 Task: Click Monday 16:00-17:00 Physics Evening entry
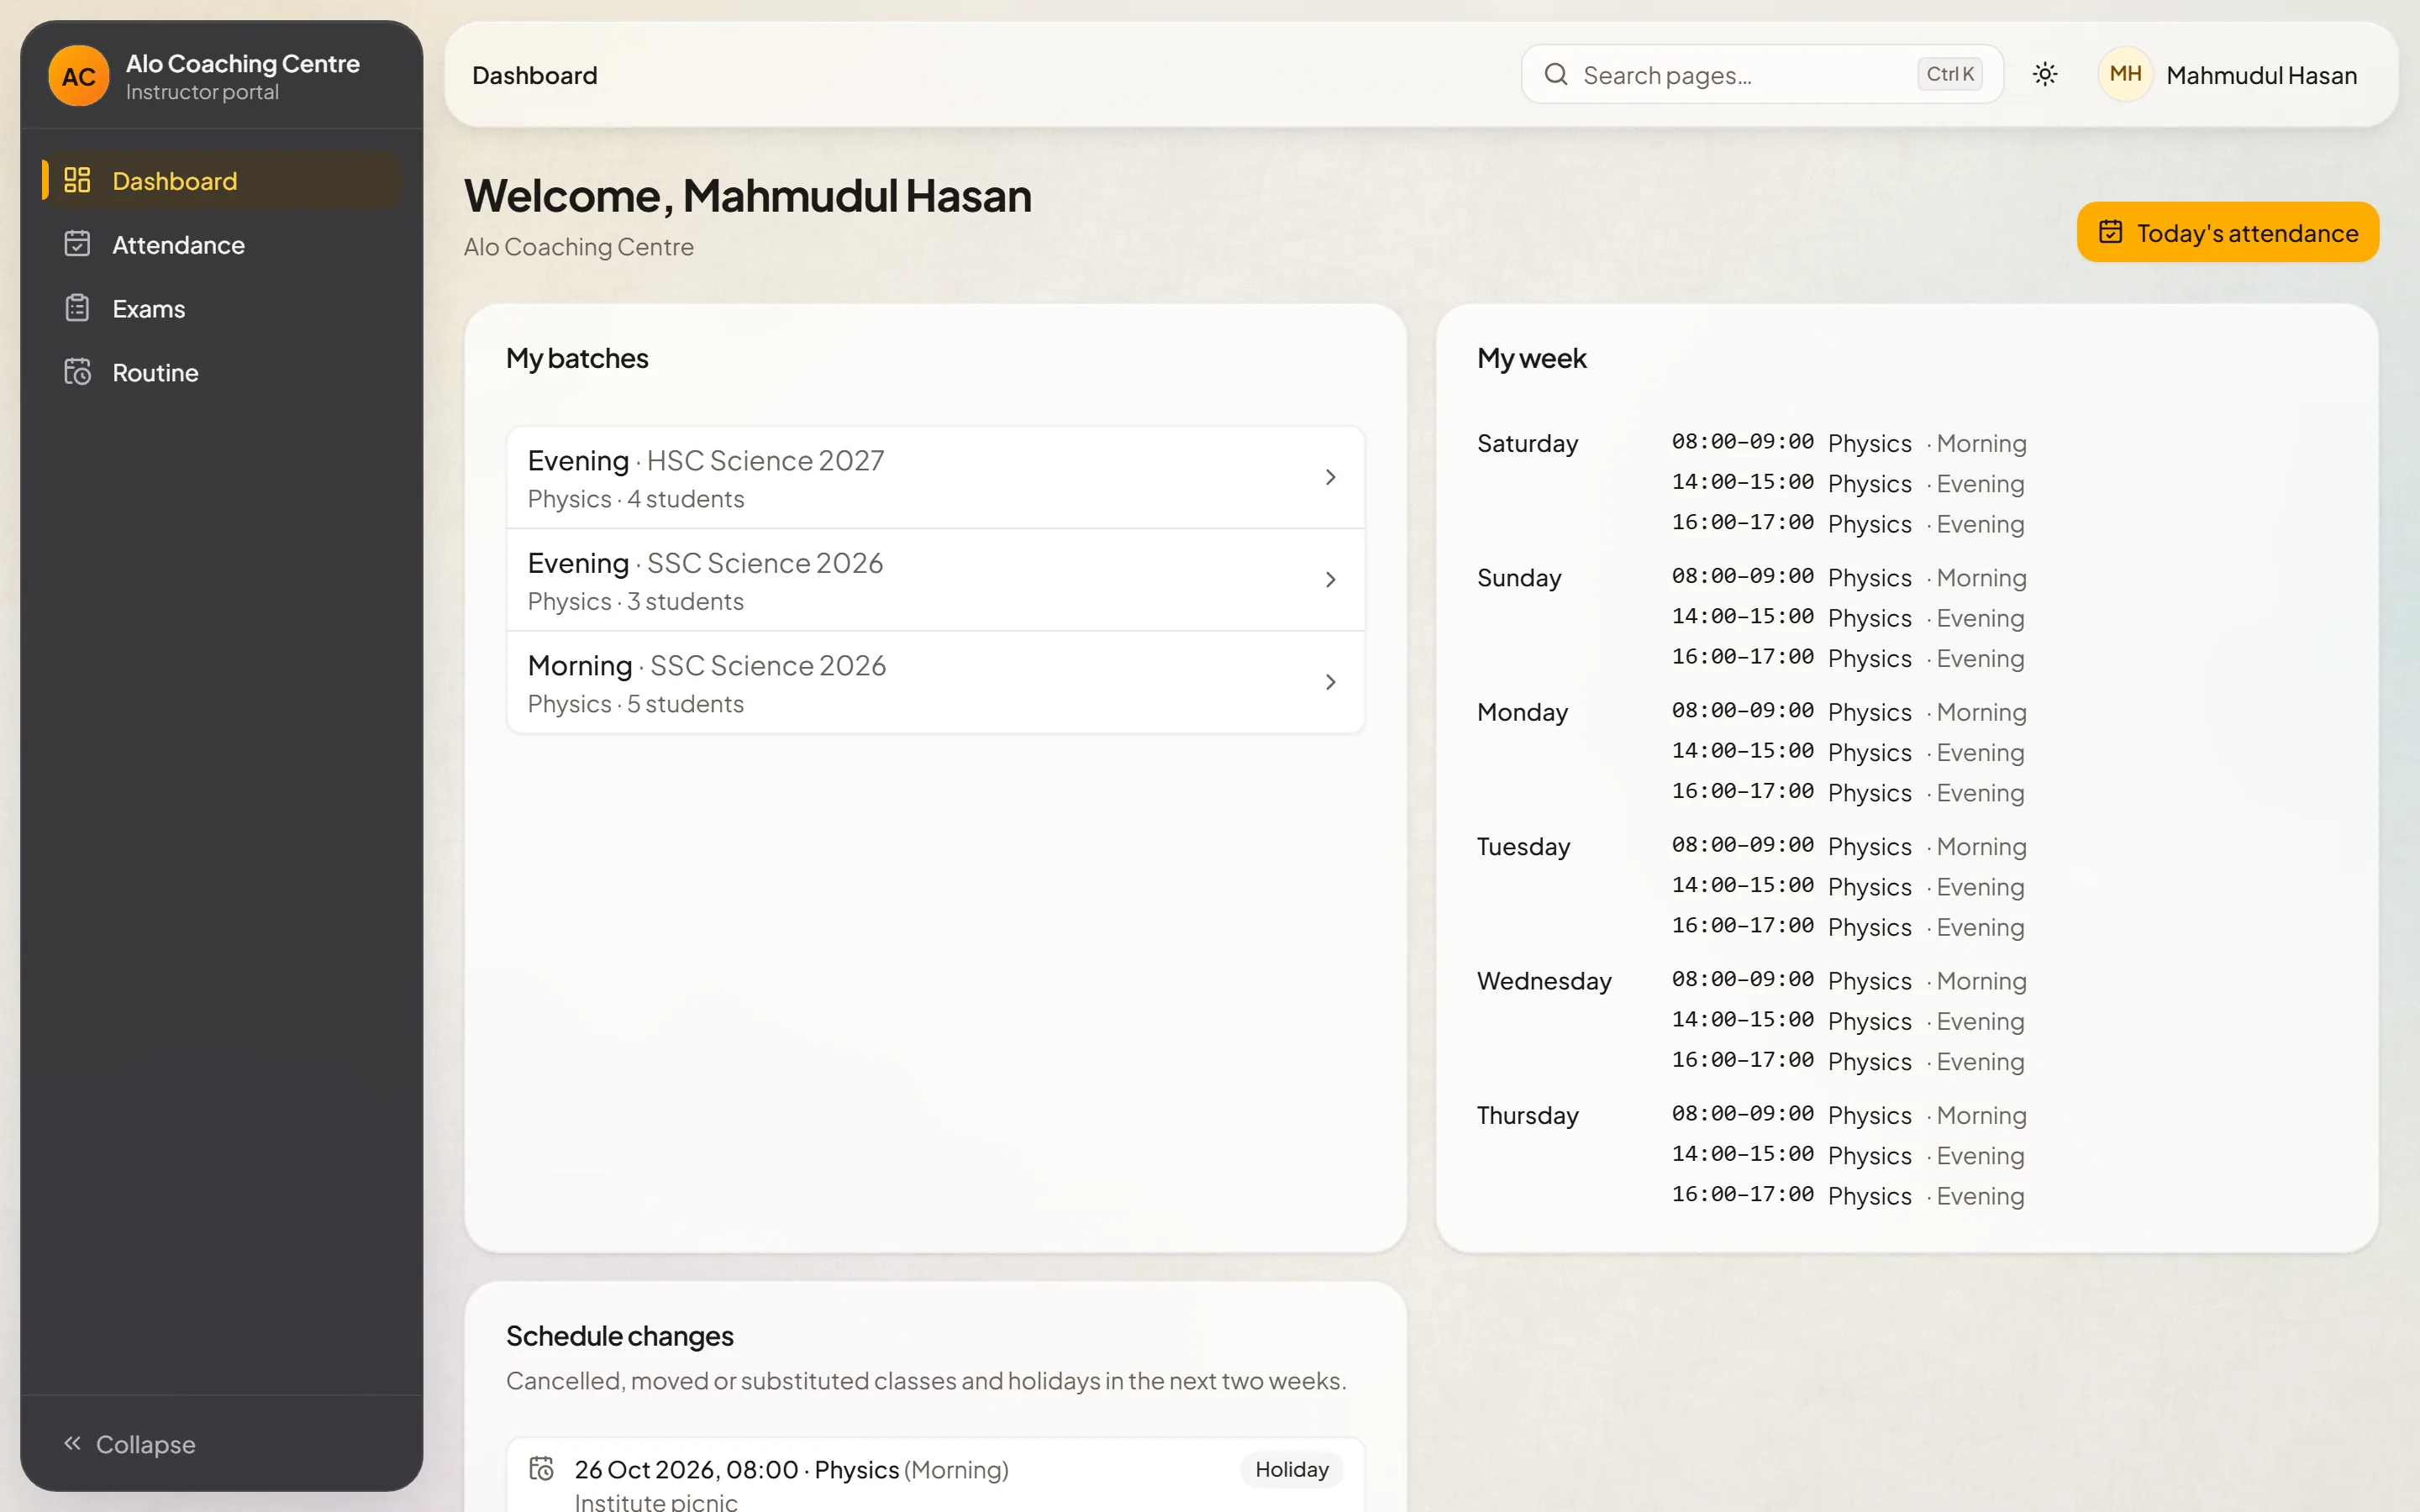(1848, 793)
